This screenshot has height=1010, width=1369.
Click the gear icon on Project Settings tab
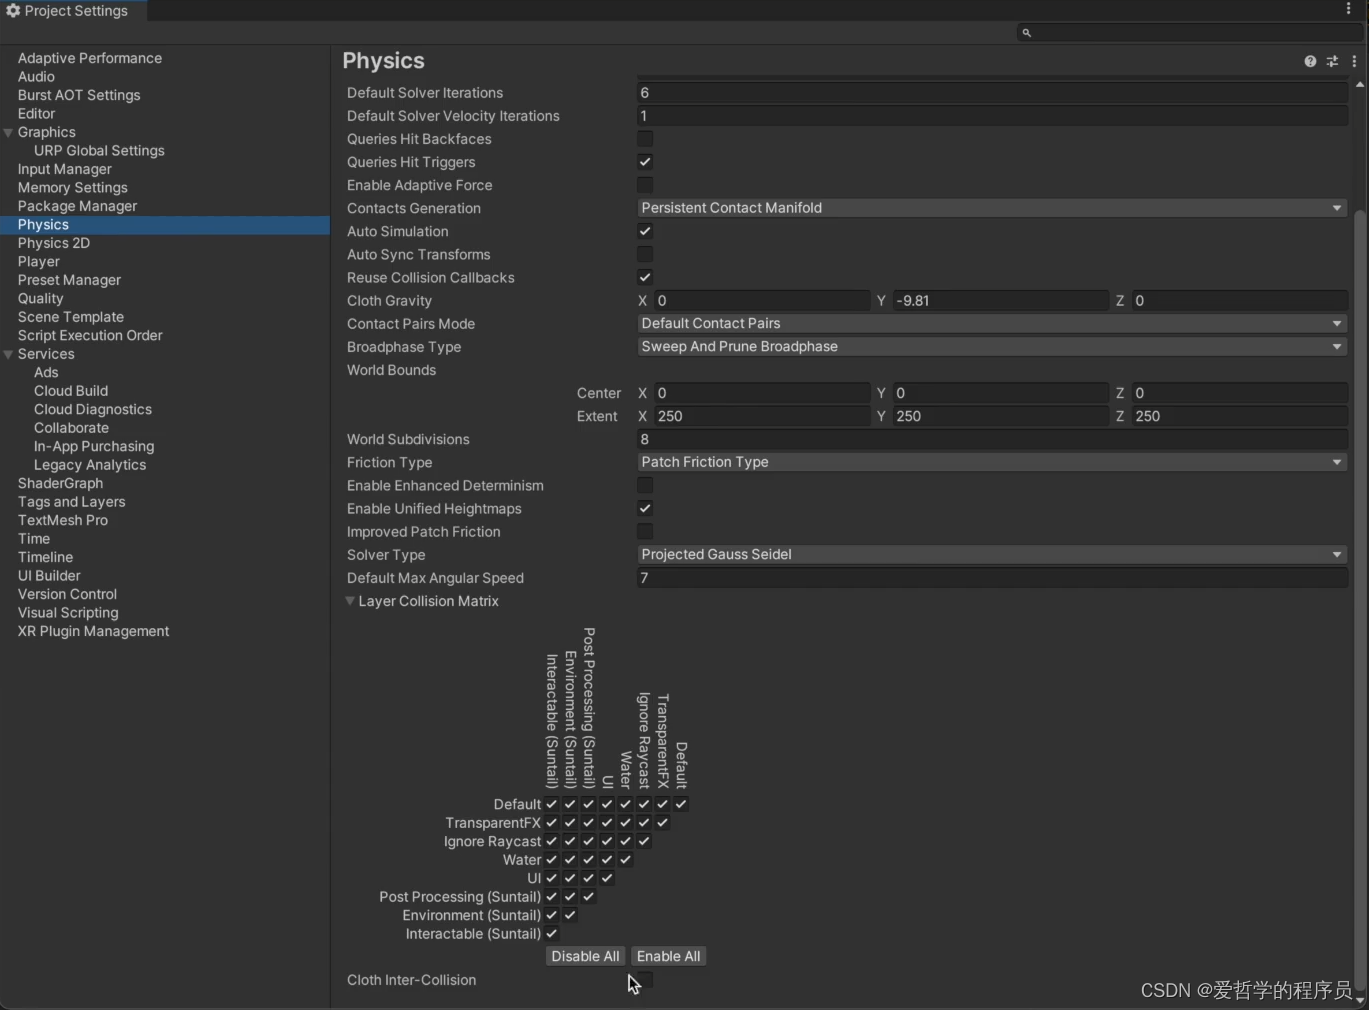pos(13,10)
